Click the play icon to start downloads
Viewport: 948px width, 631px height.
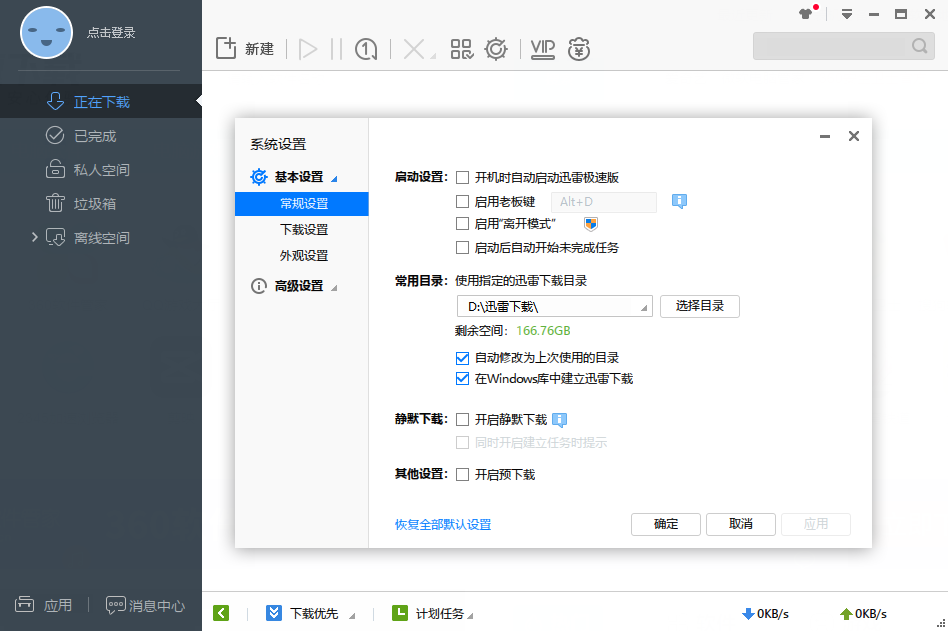tap(309, 47)
